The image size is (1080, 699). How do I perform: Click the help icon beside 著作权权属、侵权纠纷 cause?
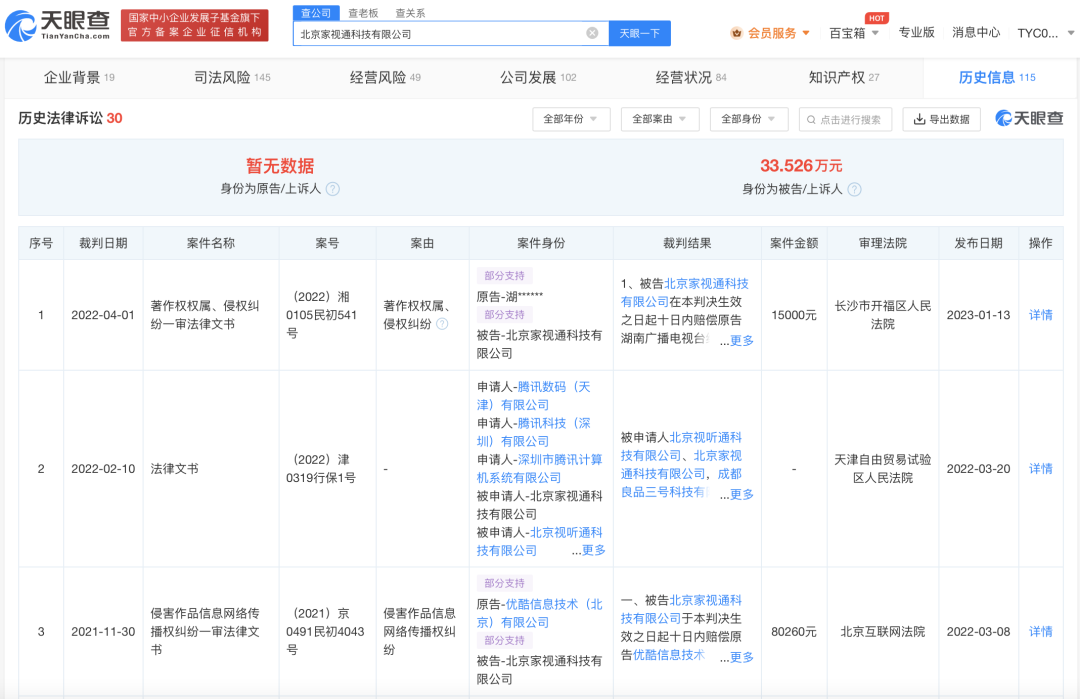tap(442, 324)
